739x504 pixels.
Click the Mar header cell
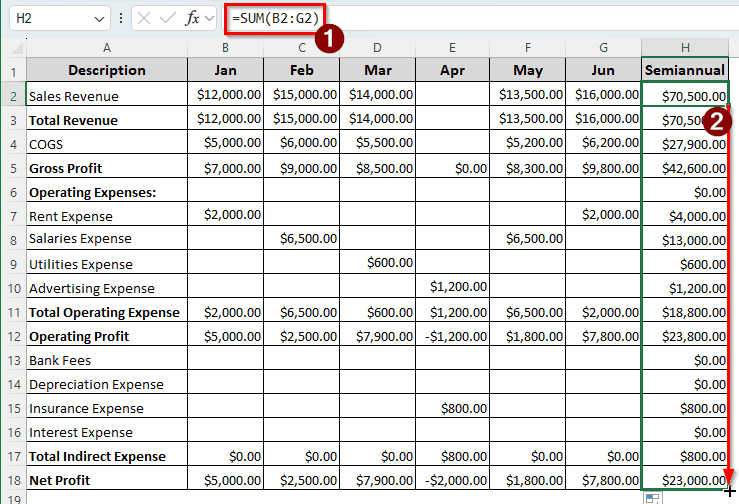point(377,70)
